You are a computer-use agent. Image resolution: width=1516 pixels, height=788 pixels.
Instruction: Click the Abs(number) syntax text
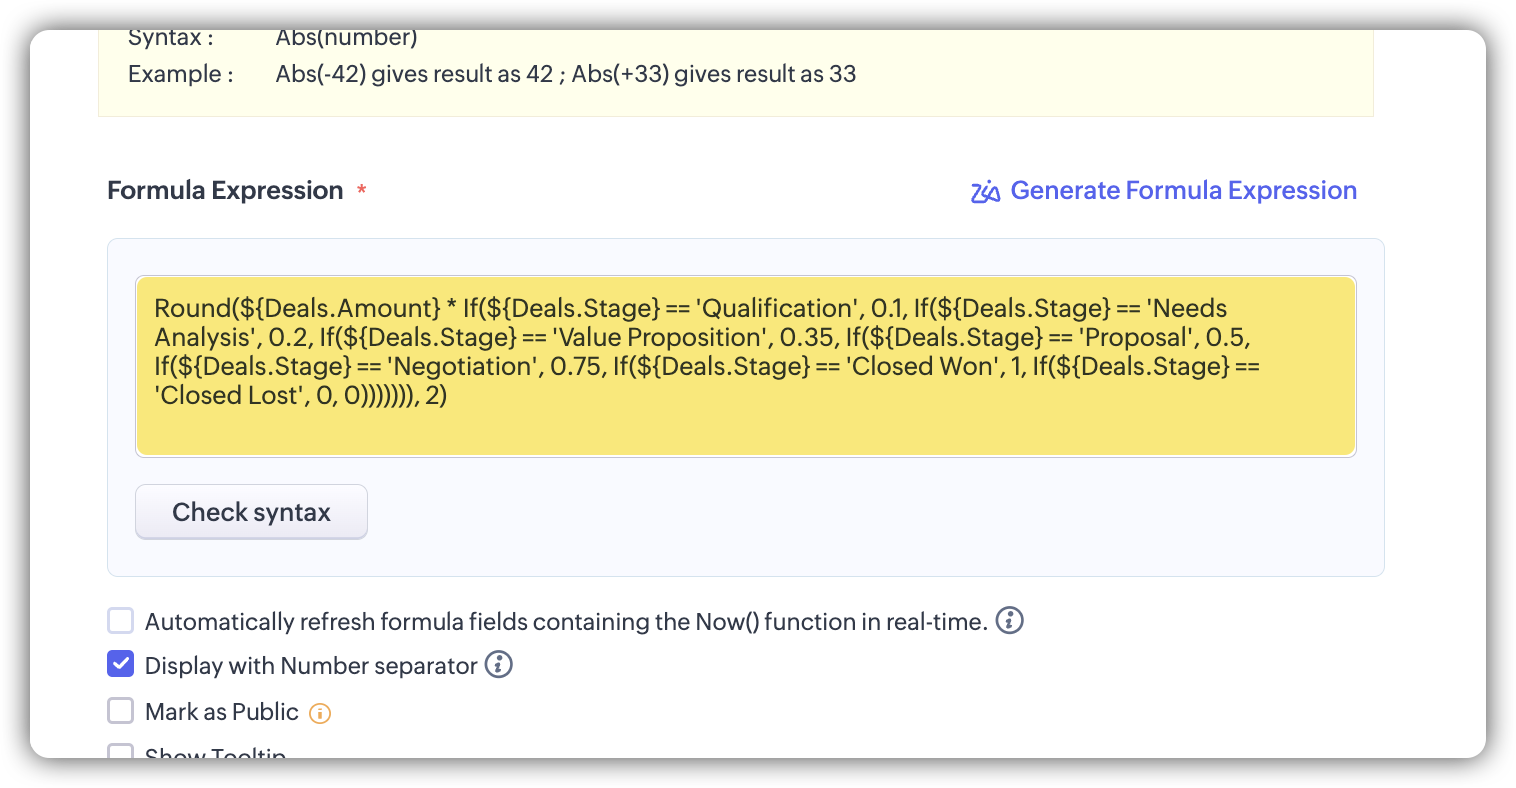click(346, 39)
